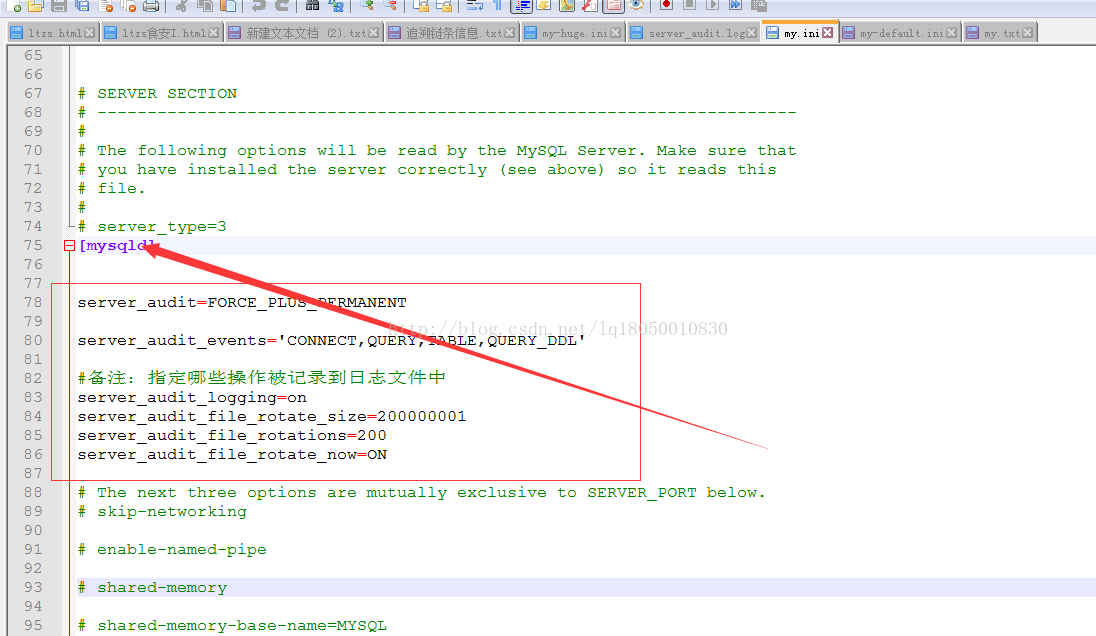Switch to the my-huge.ini tab
The height and width of the screenshot is (636, 1096).
tap(572, 33)
